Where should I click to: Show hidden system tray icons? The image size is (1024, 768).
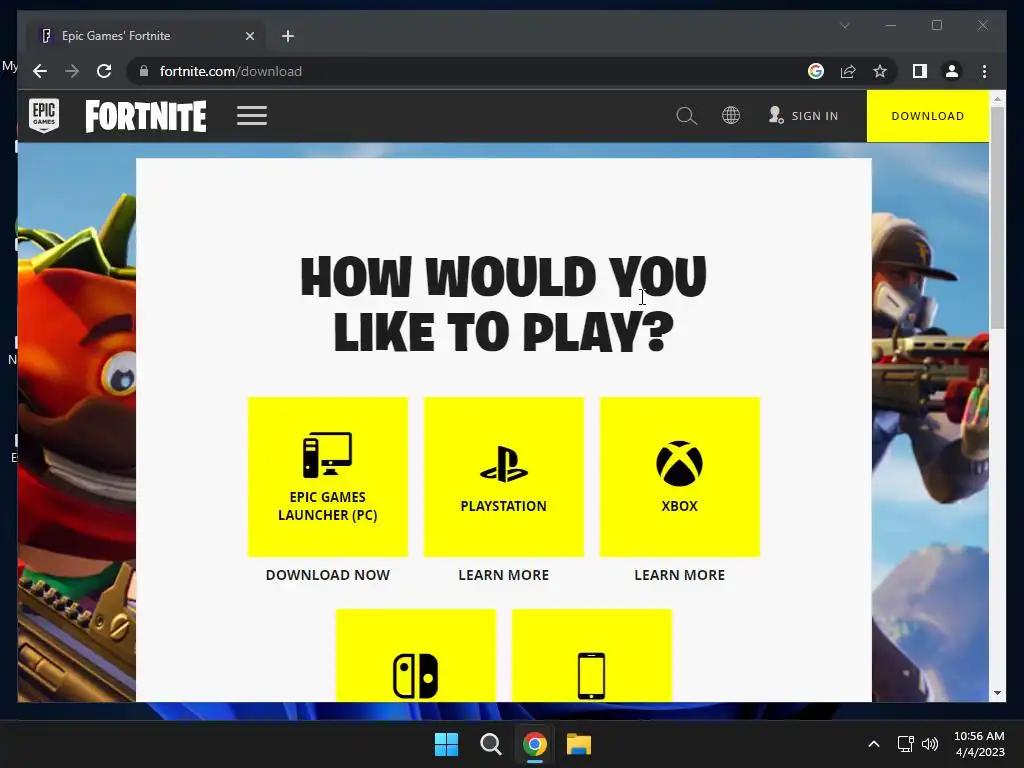[874, 744]
